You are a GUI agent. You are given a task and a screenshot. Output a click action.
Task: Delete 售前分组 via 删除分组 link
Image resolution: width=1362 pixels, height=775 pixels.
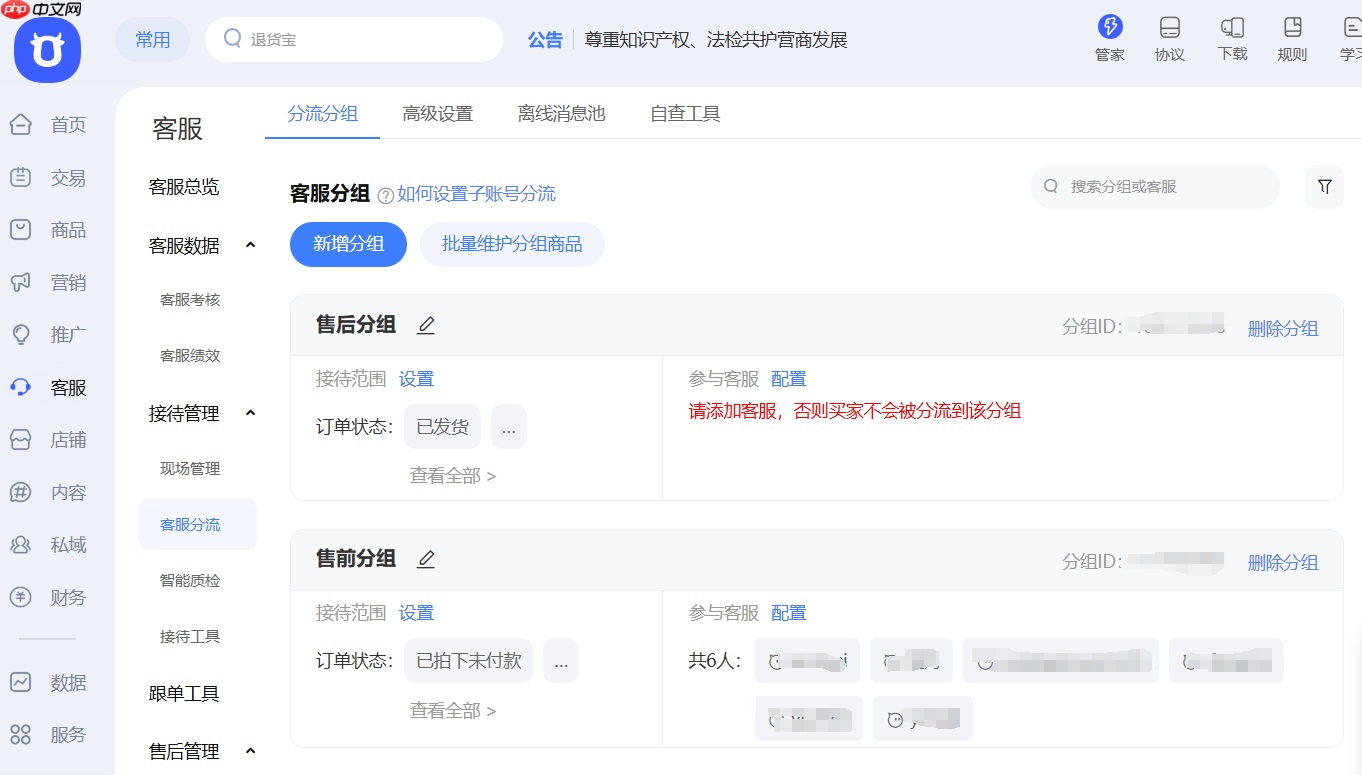click(x=1283, y=563)
